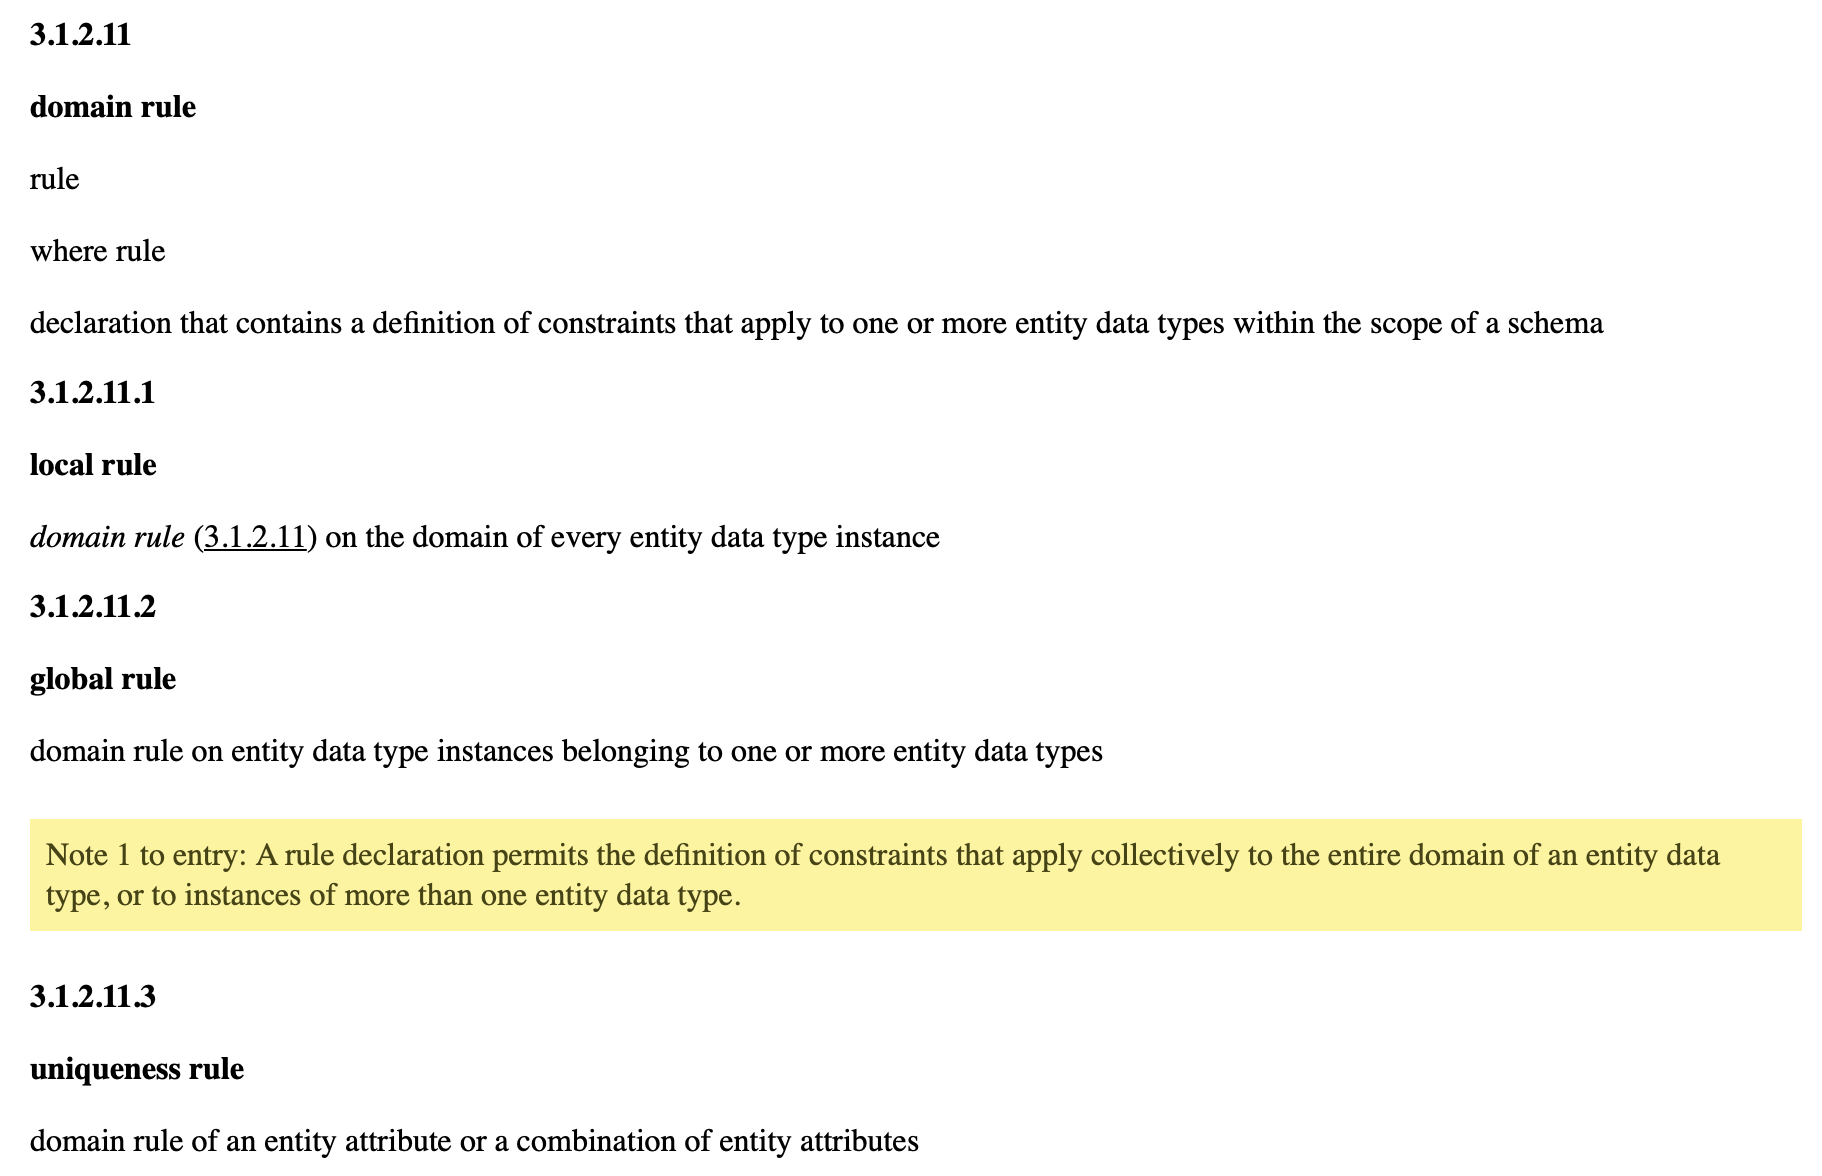The image size is (1822, 1176).
Task: Click the word rule under domain rule
Action: pos(54,179)
